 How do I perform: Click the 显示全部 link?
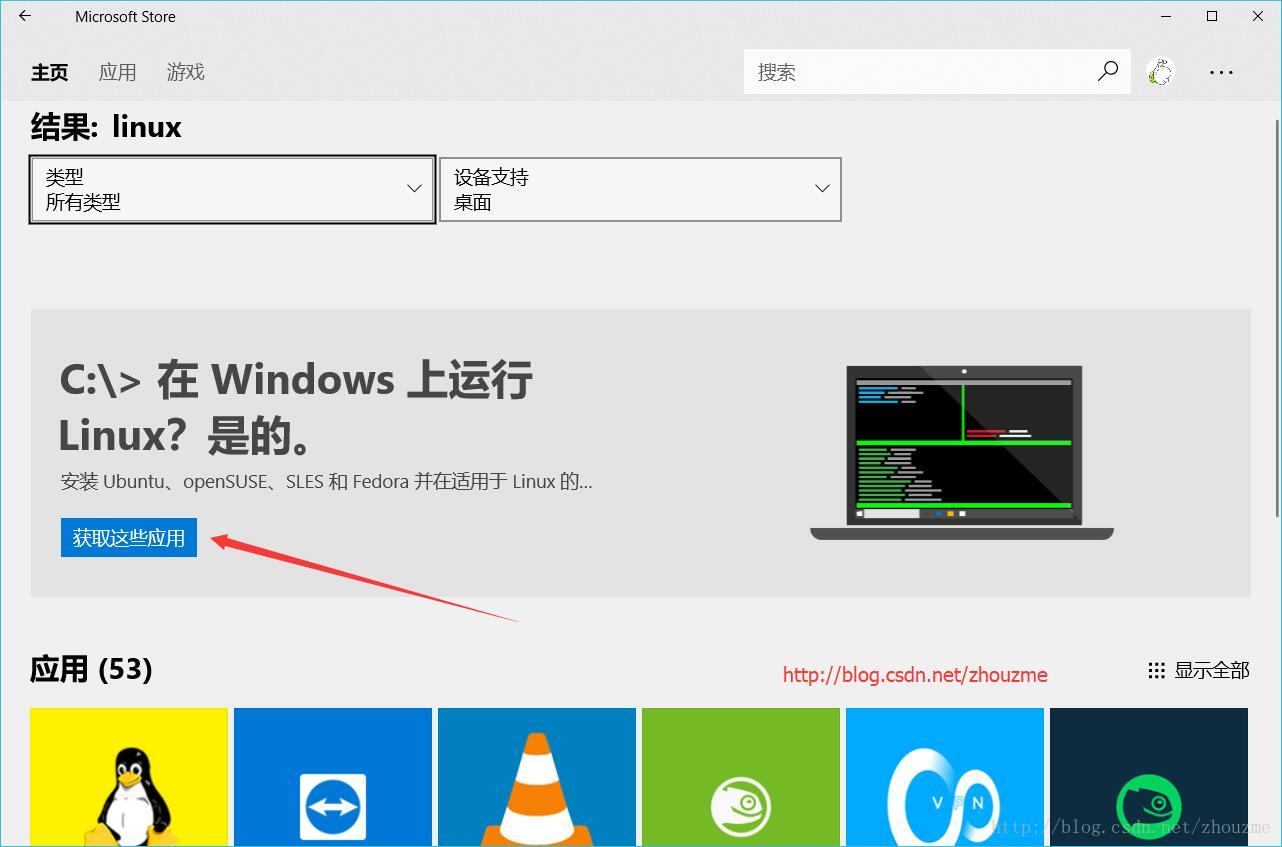tap(1212, 670)
